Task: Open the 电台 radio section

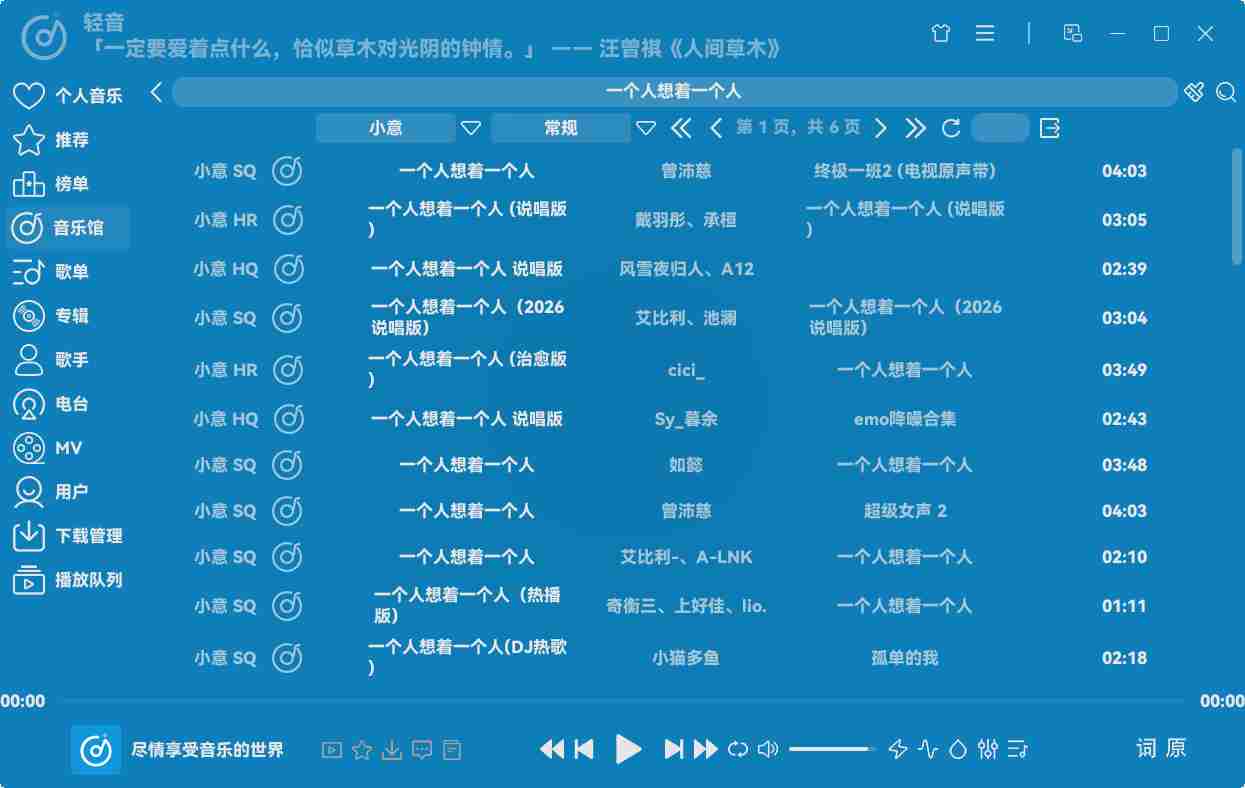Action: pyautogui.click(x=67, y=404)
